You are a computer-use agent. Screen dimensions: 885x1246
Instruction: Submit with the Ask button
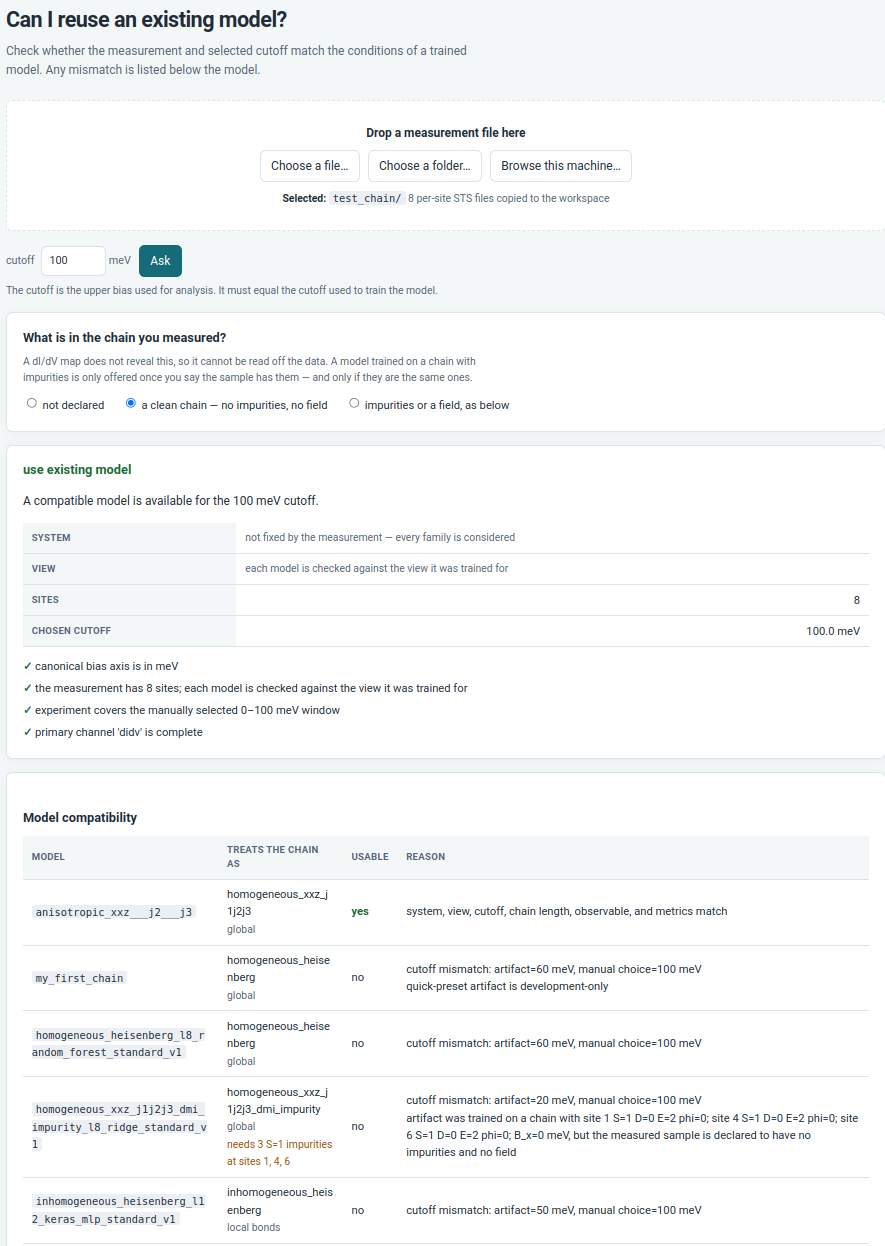click(x=160, y=261)
